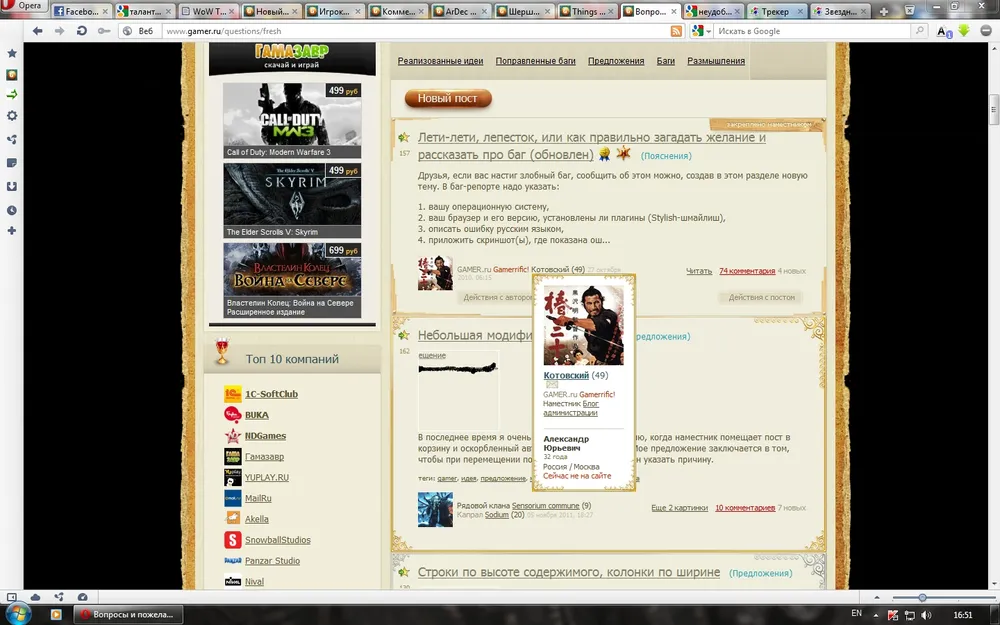The image size is (1000, 625).
Task: Switch to Трекер tab
Action: pyautogui.click(x=777, y=11)
